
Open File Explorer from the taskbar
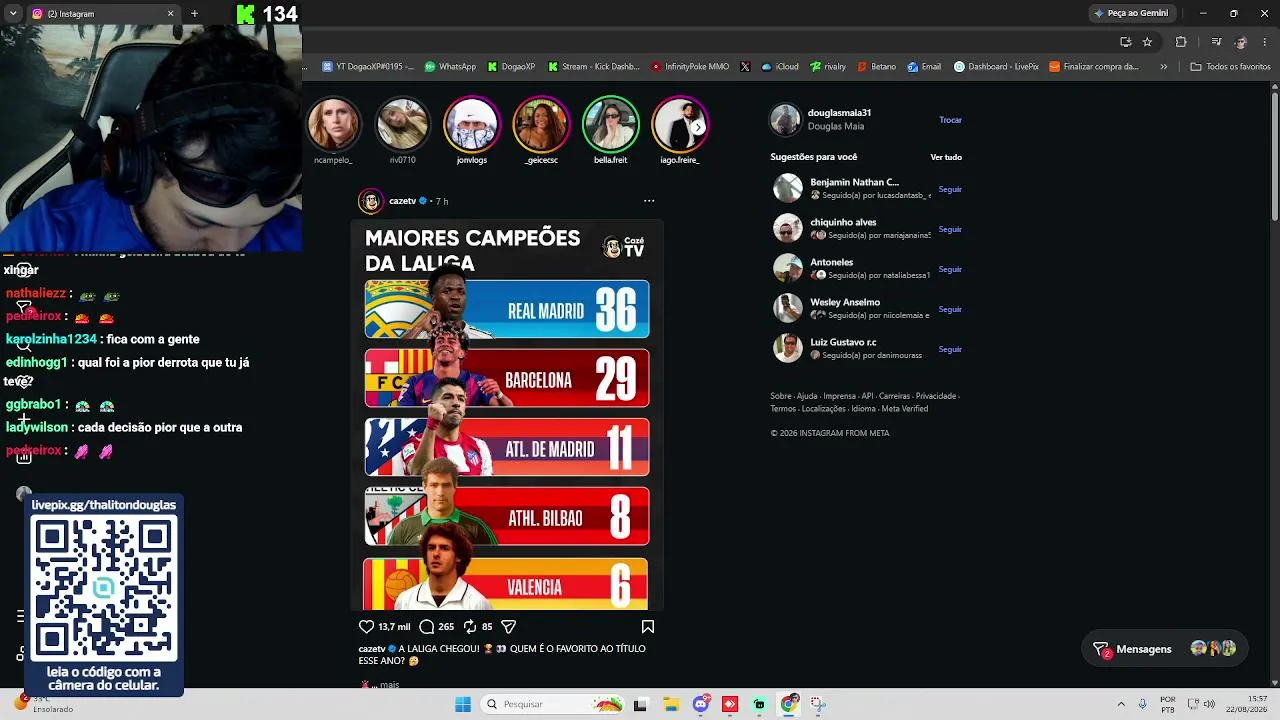(672, 704)
